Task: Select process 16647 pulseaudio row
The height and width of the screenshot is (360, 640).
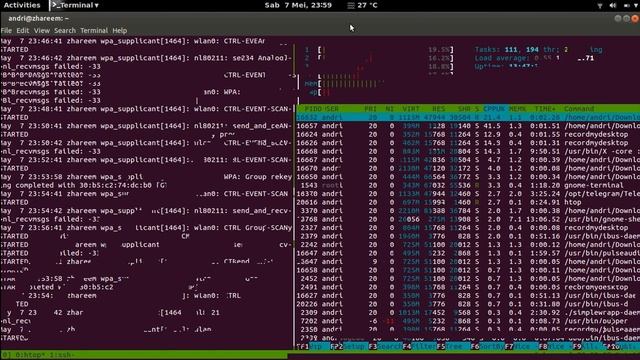Action: click(468, 253)
